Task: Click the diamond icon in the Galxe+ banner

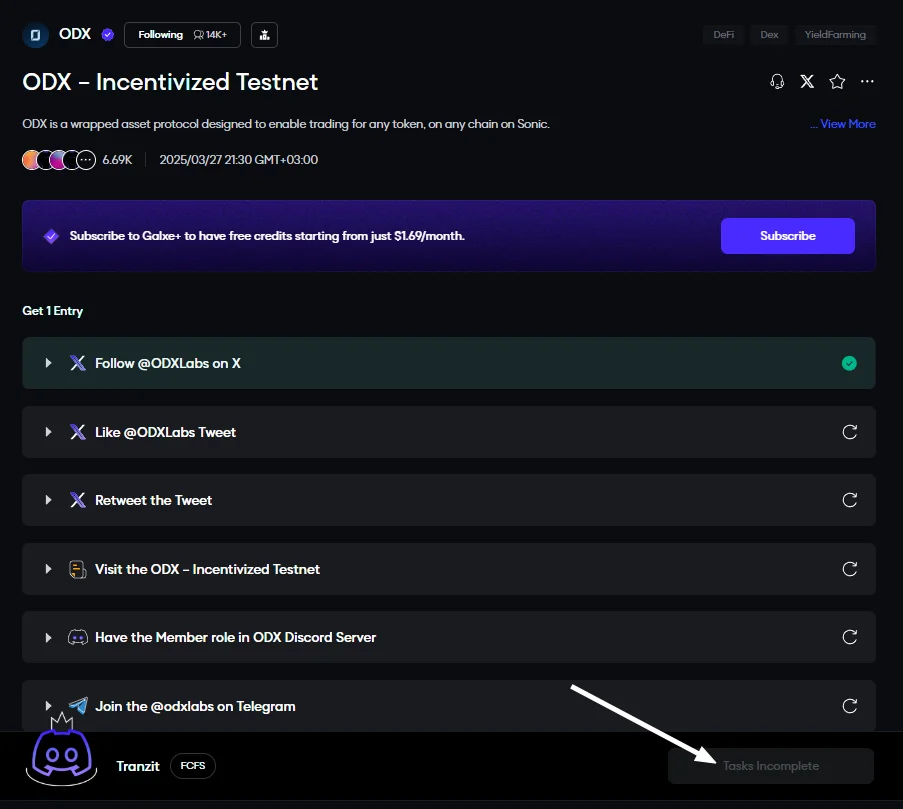Action: [51, 236]
